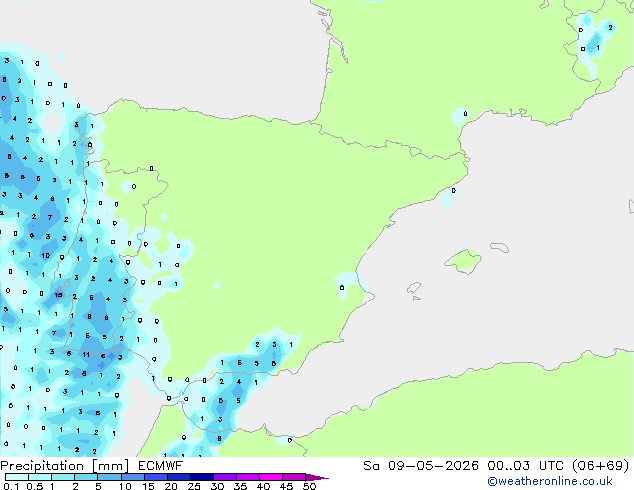
Task: Click the '0.1' legend scale label
Action: tap(11, 486)
